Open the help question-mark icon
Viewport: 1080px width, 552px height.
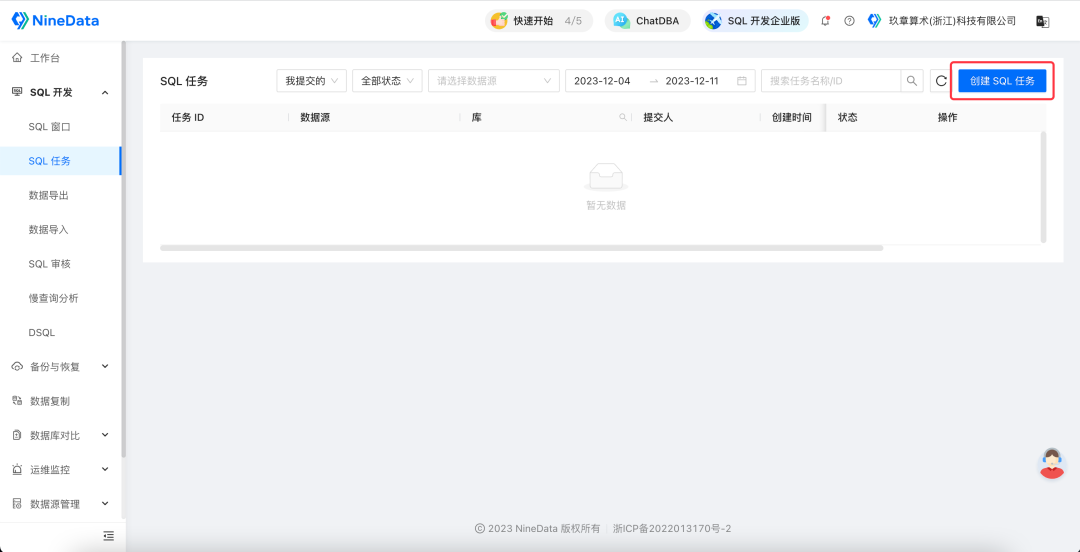tap(849, 21)
